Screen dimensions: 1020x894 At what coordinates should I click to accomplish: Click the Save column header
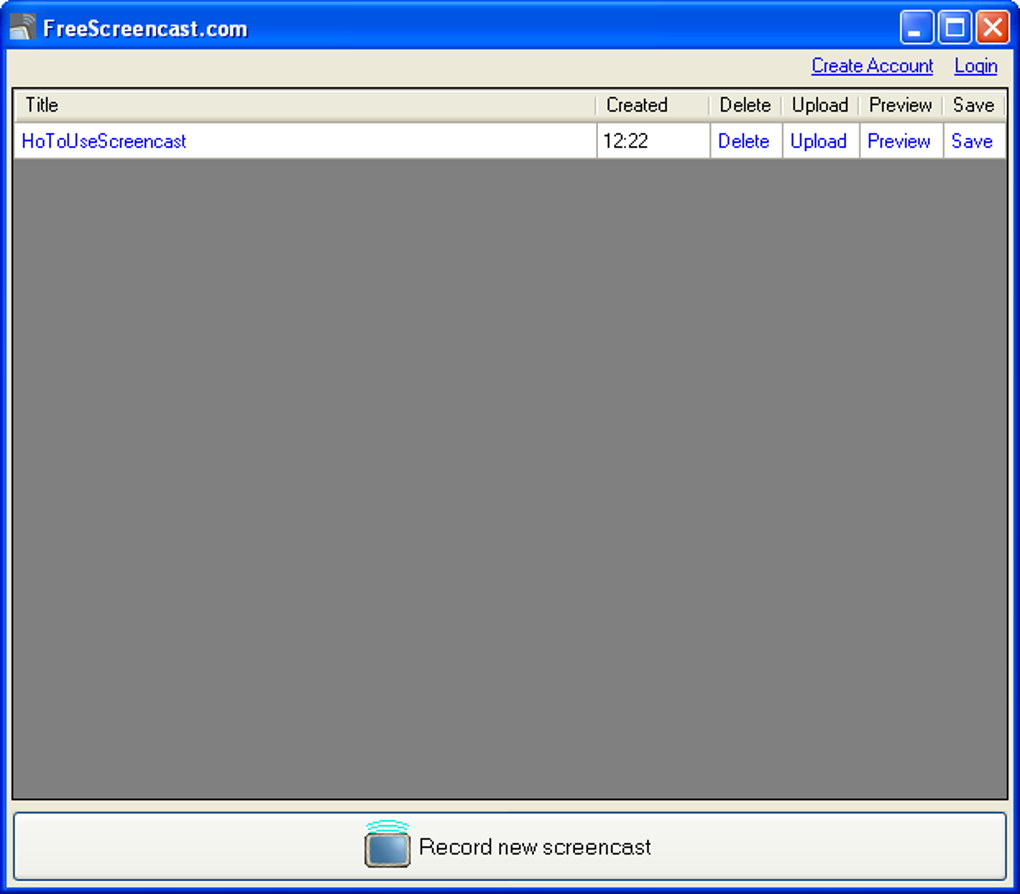[974, 105]
